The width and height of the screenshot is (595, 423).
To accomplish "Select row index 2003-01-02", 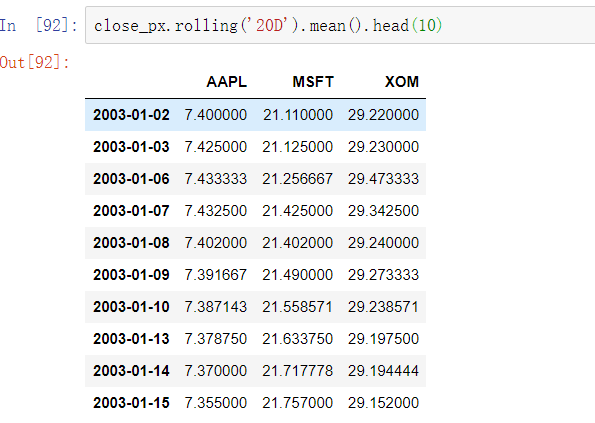I will point(131,115).
